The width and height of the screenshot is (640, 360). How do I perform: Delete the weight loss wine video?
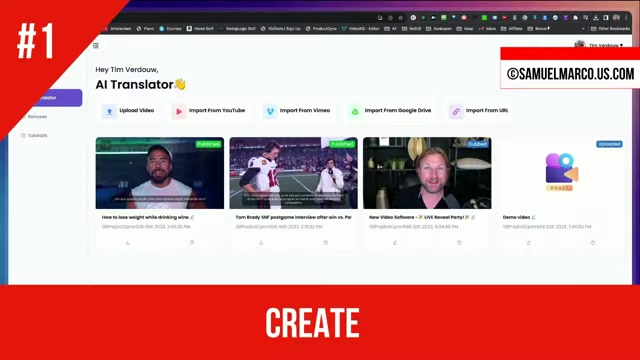click(x=192, y=243)
